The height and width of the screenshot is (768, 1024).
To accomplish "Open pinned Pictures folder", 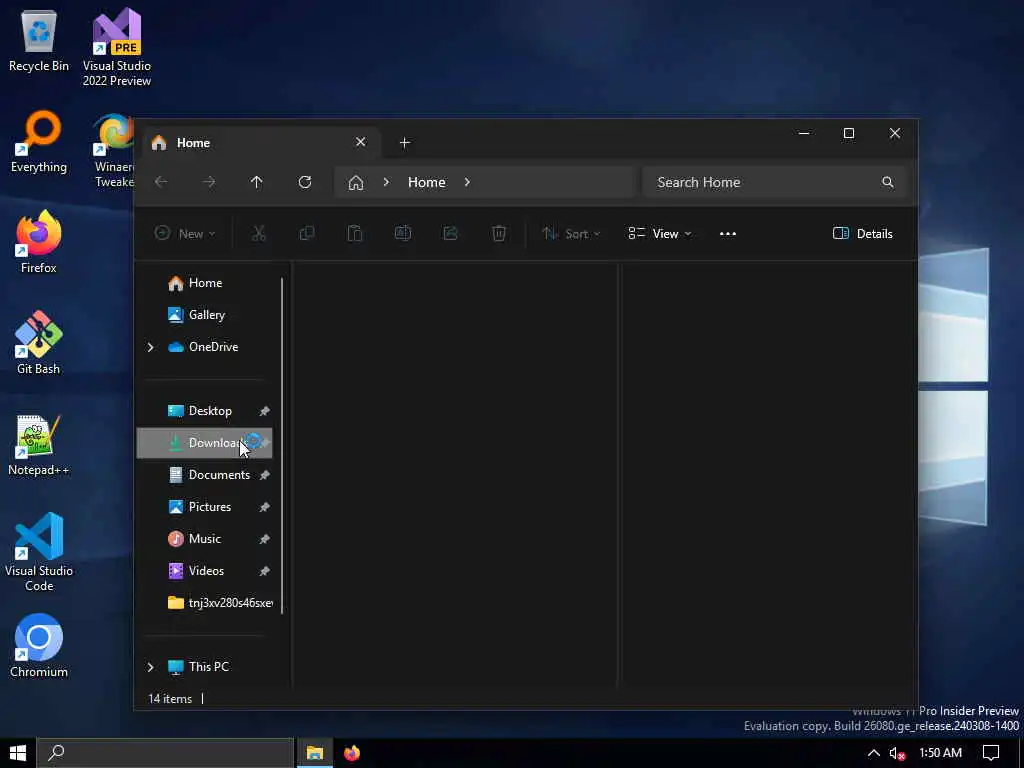I will [204, 507].
